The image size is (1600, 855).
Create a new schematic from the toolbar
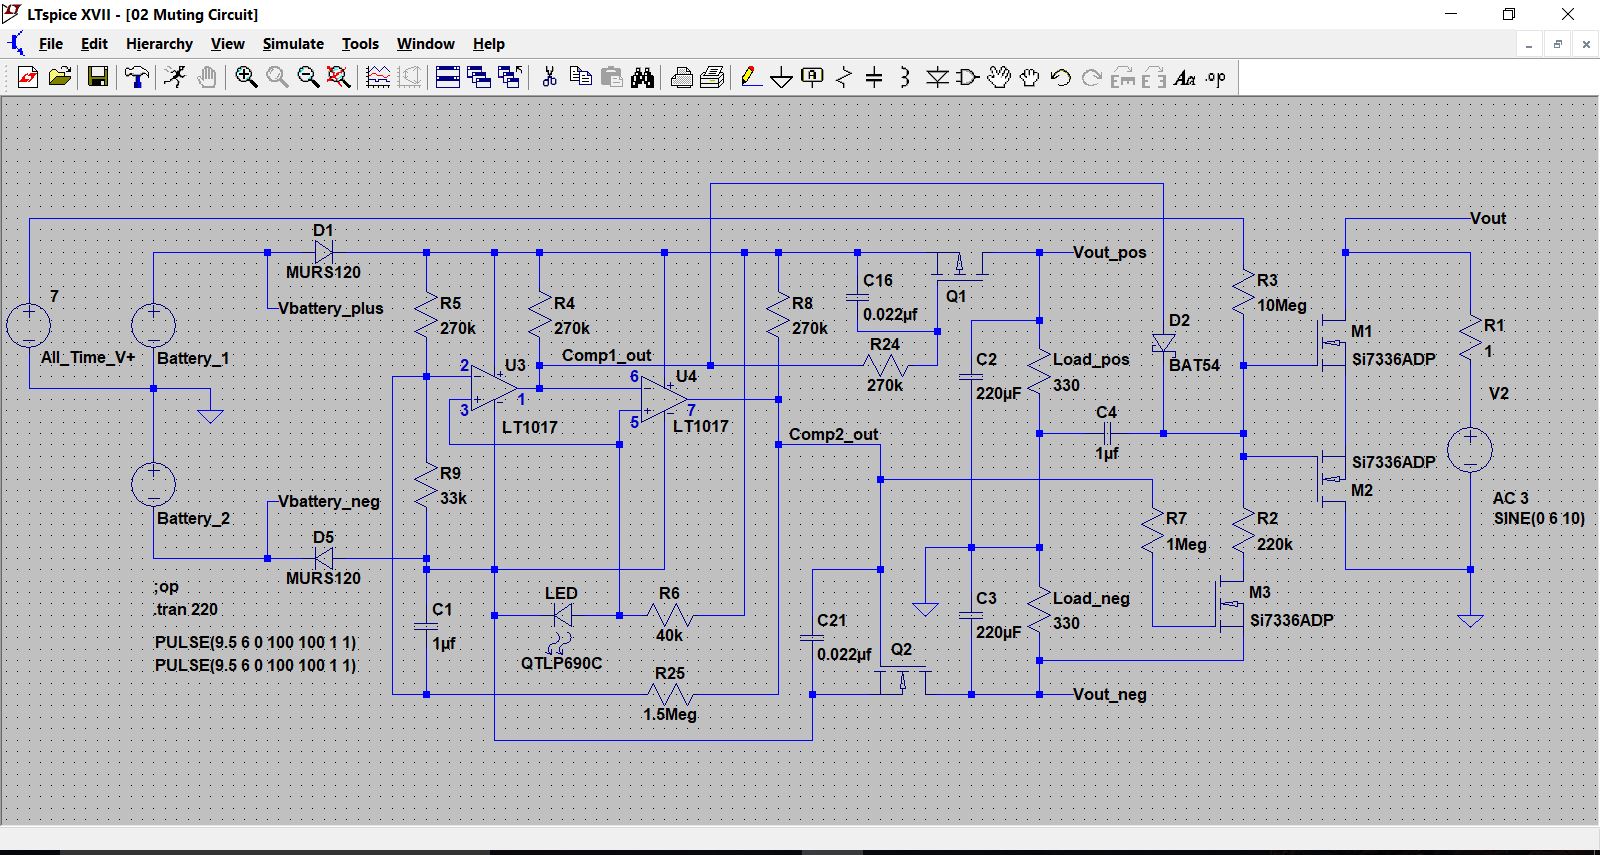[28, 77]
